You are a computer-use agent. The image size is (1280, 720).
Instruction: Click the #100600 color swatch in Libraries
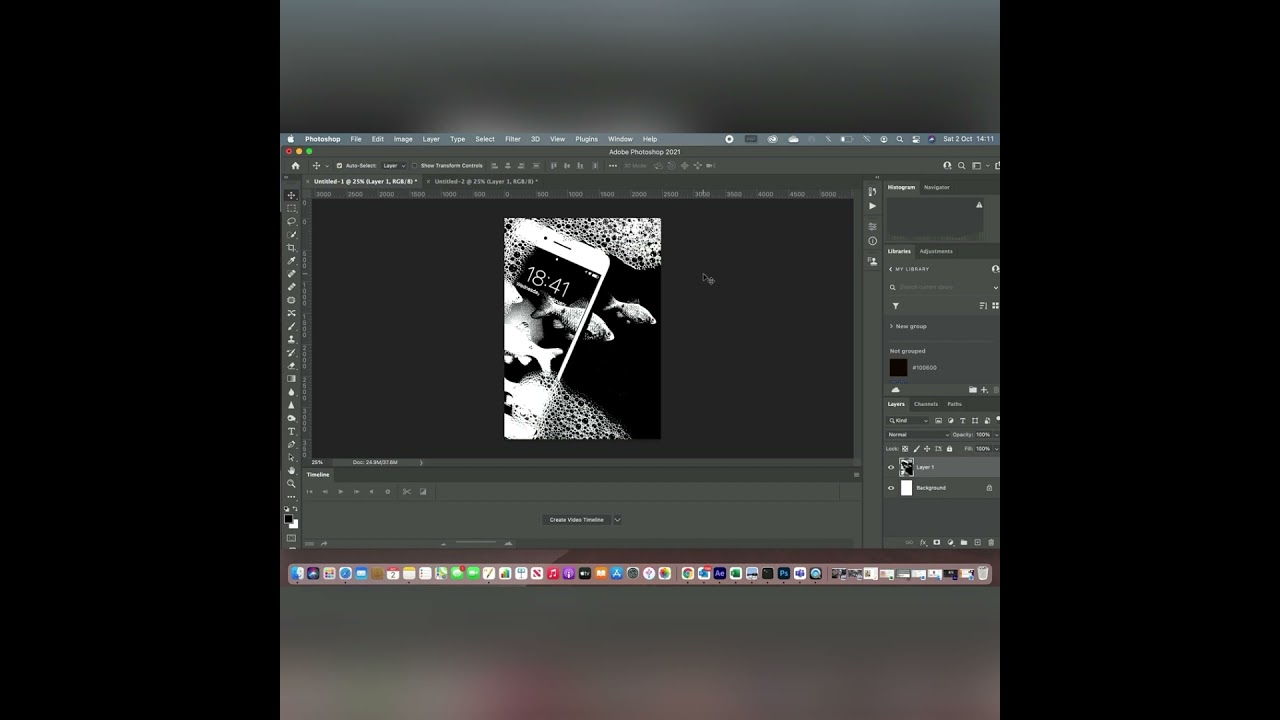tap(898, 367)
